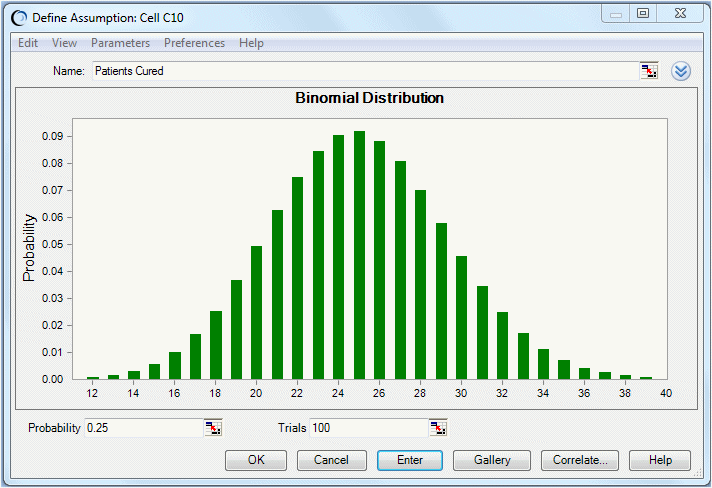Click the x-axis label 12
The height and width of the screenshot is (488, 712).
coord(92,393)
